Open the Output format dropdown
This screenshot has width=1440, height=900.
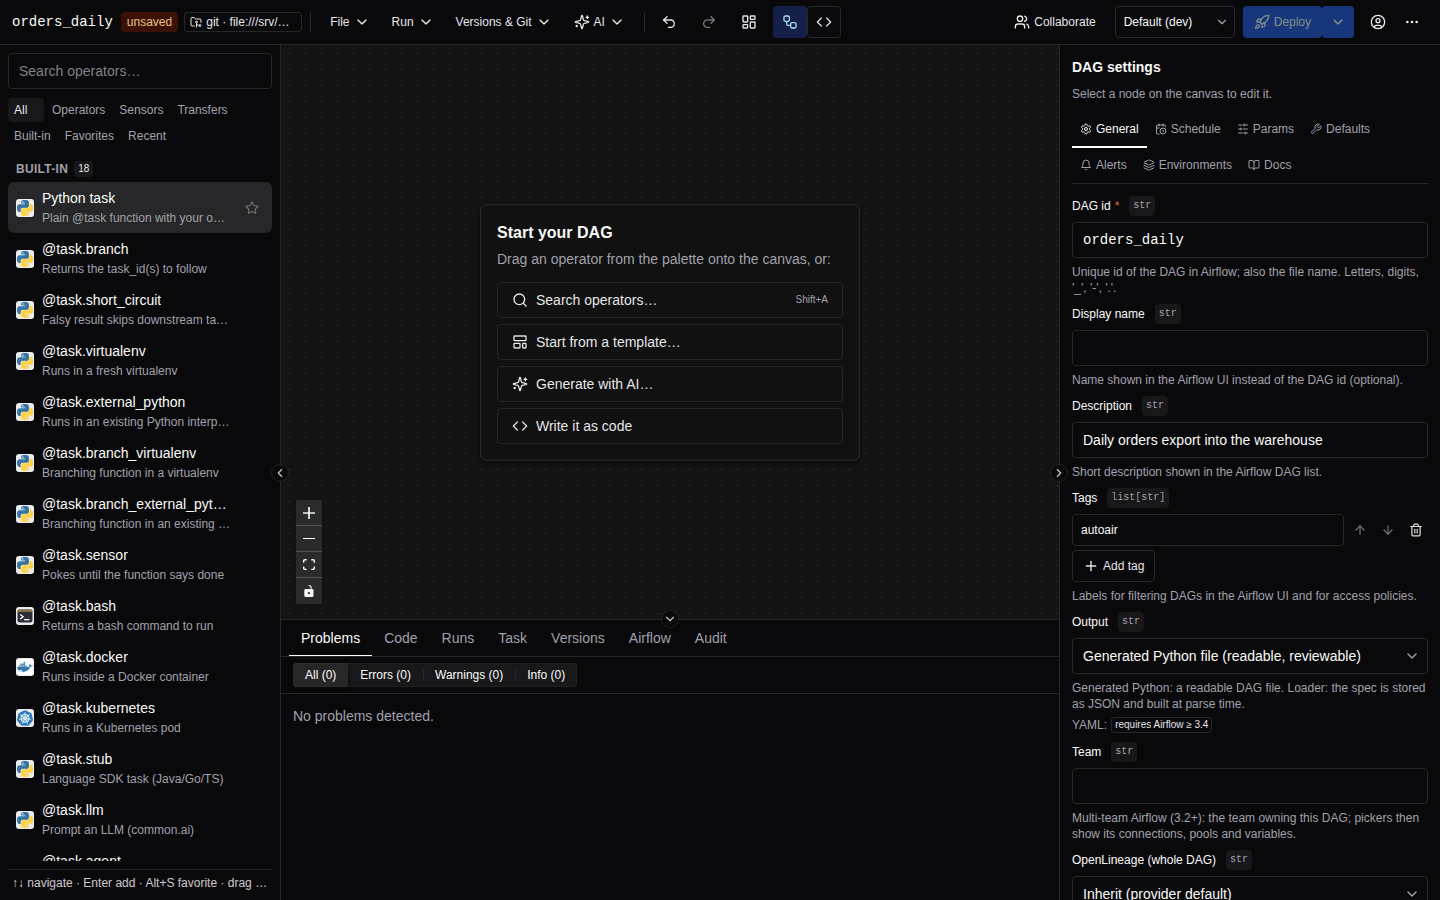pyautogui.click(x=1250, y=656)
